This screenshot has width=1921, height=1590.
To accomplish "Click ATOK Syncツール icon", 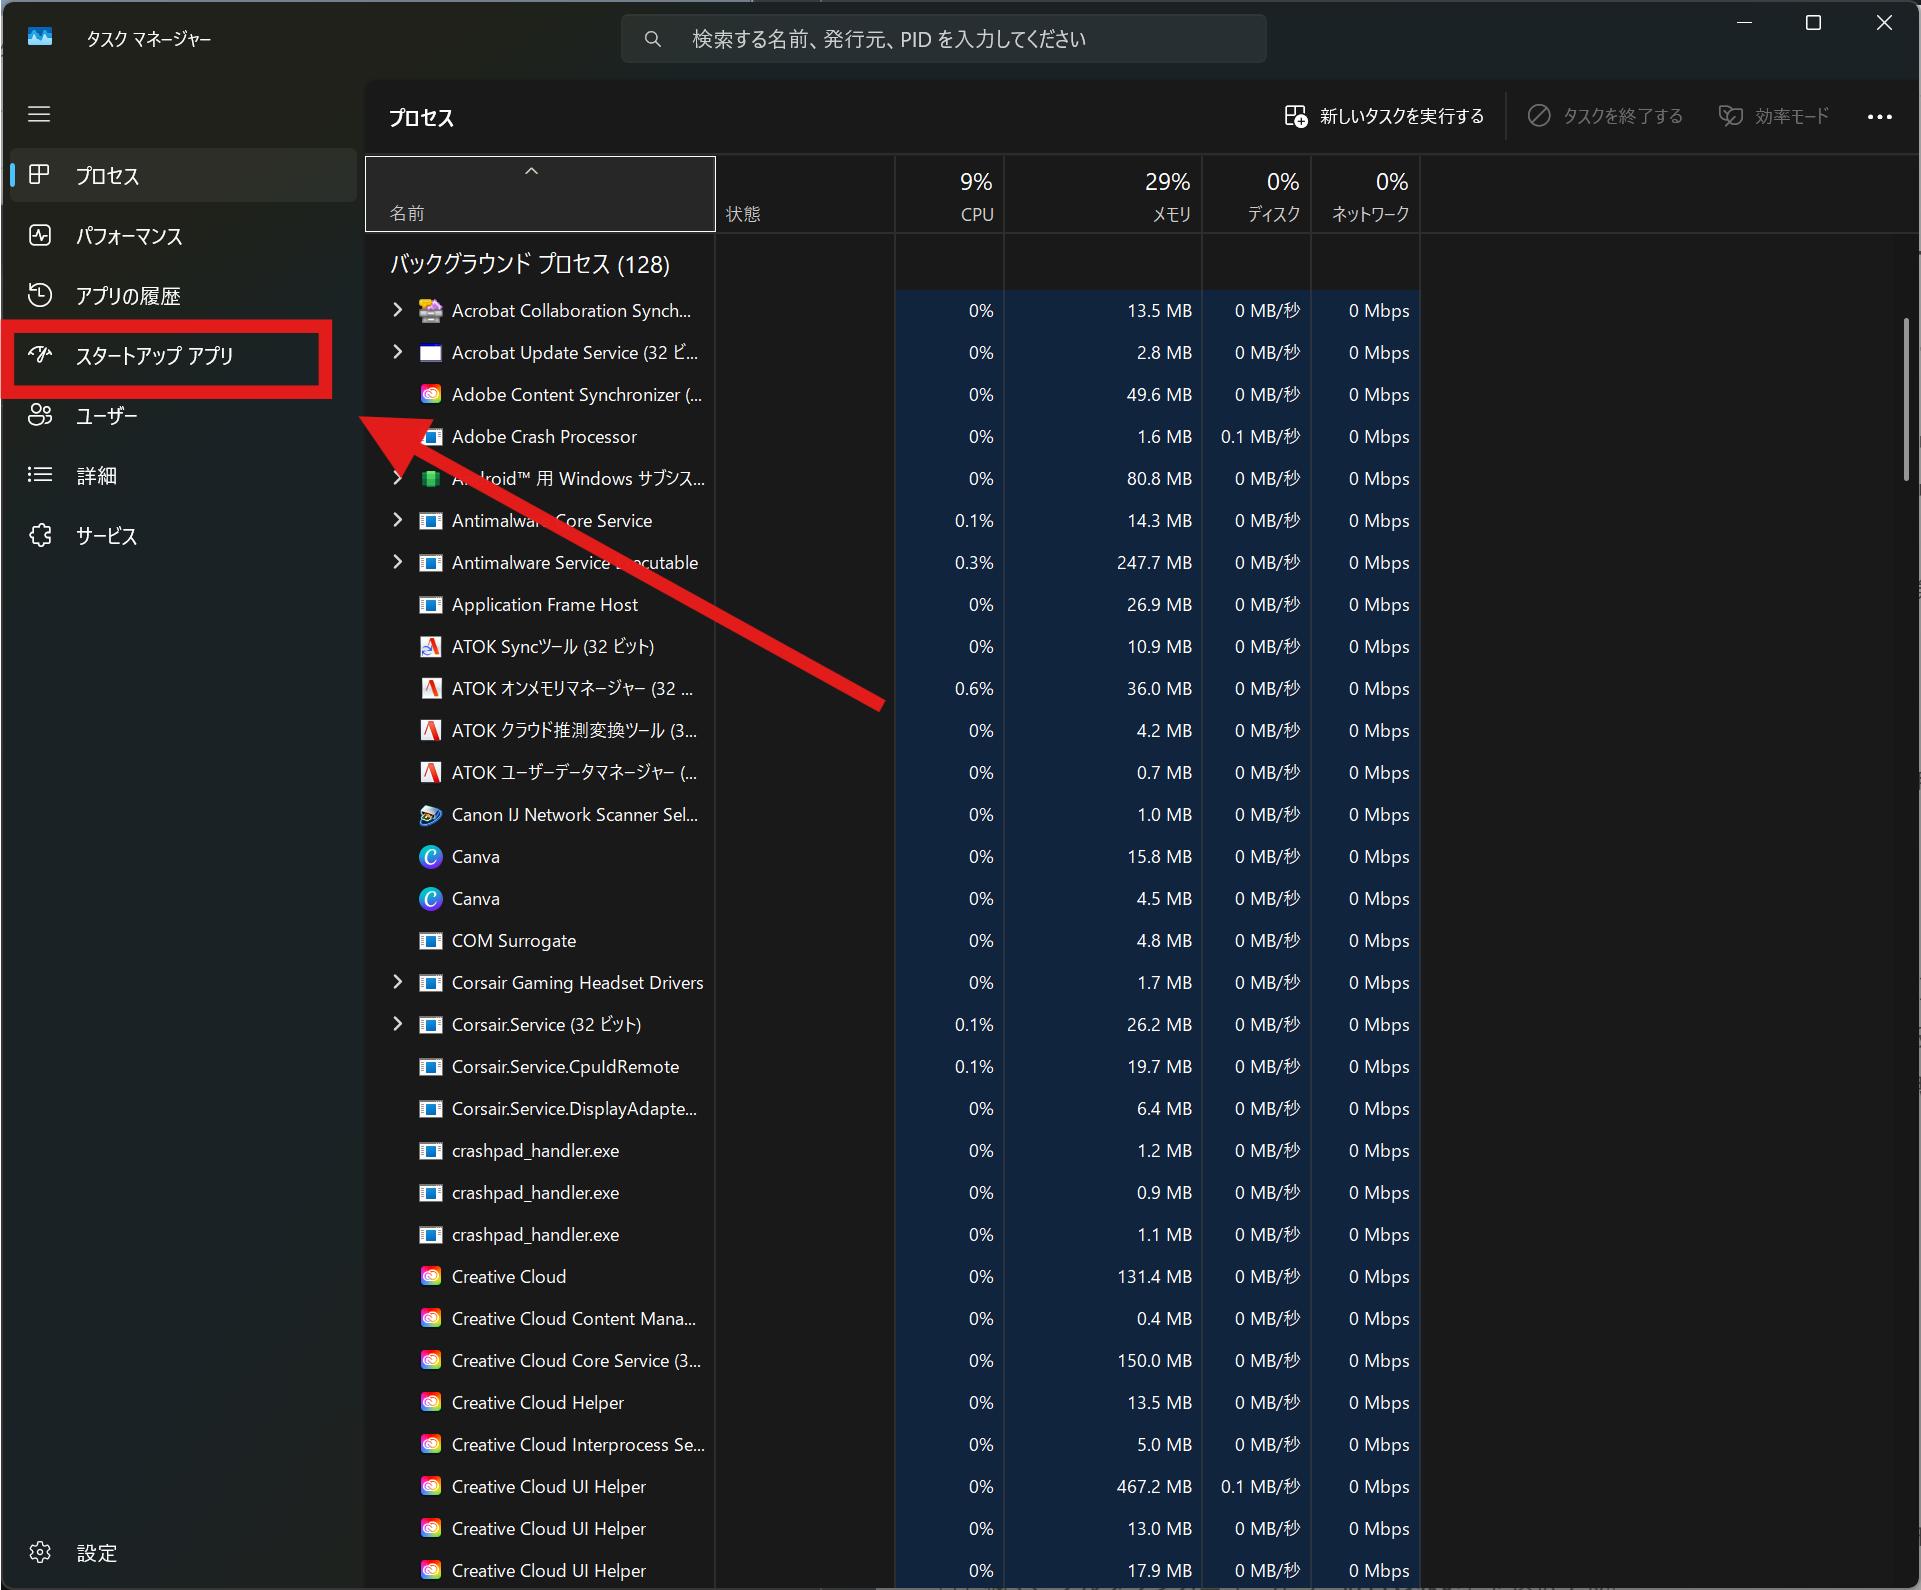I will [431, 647].
